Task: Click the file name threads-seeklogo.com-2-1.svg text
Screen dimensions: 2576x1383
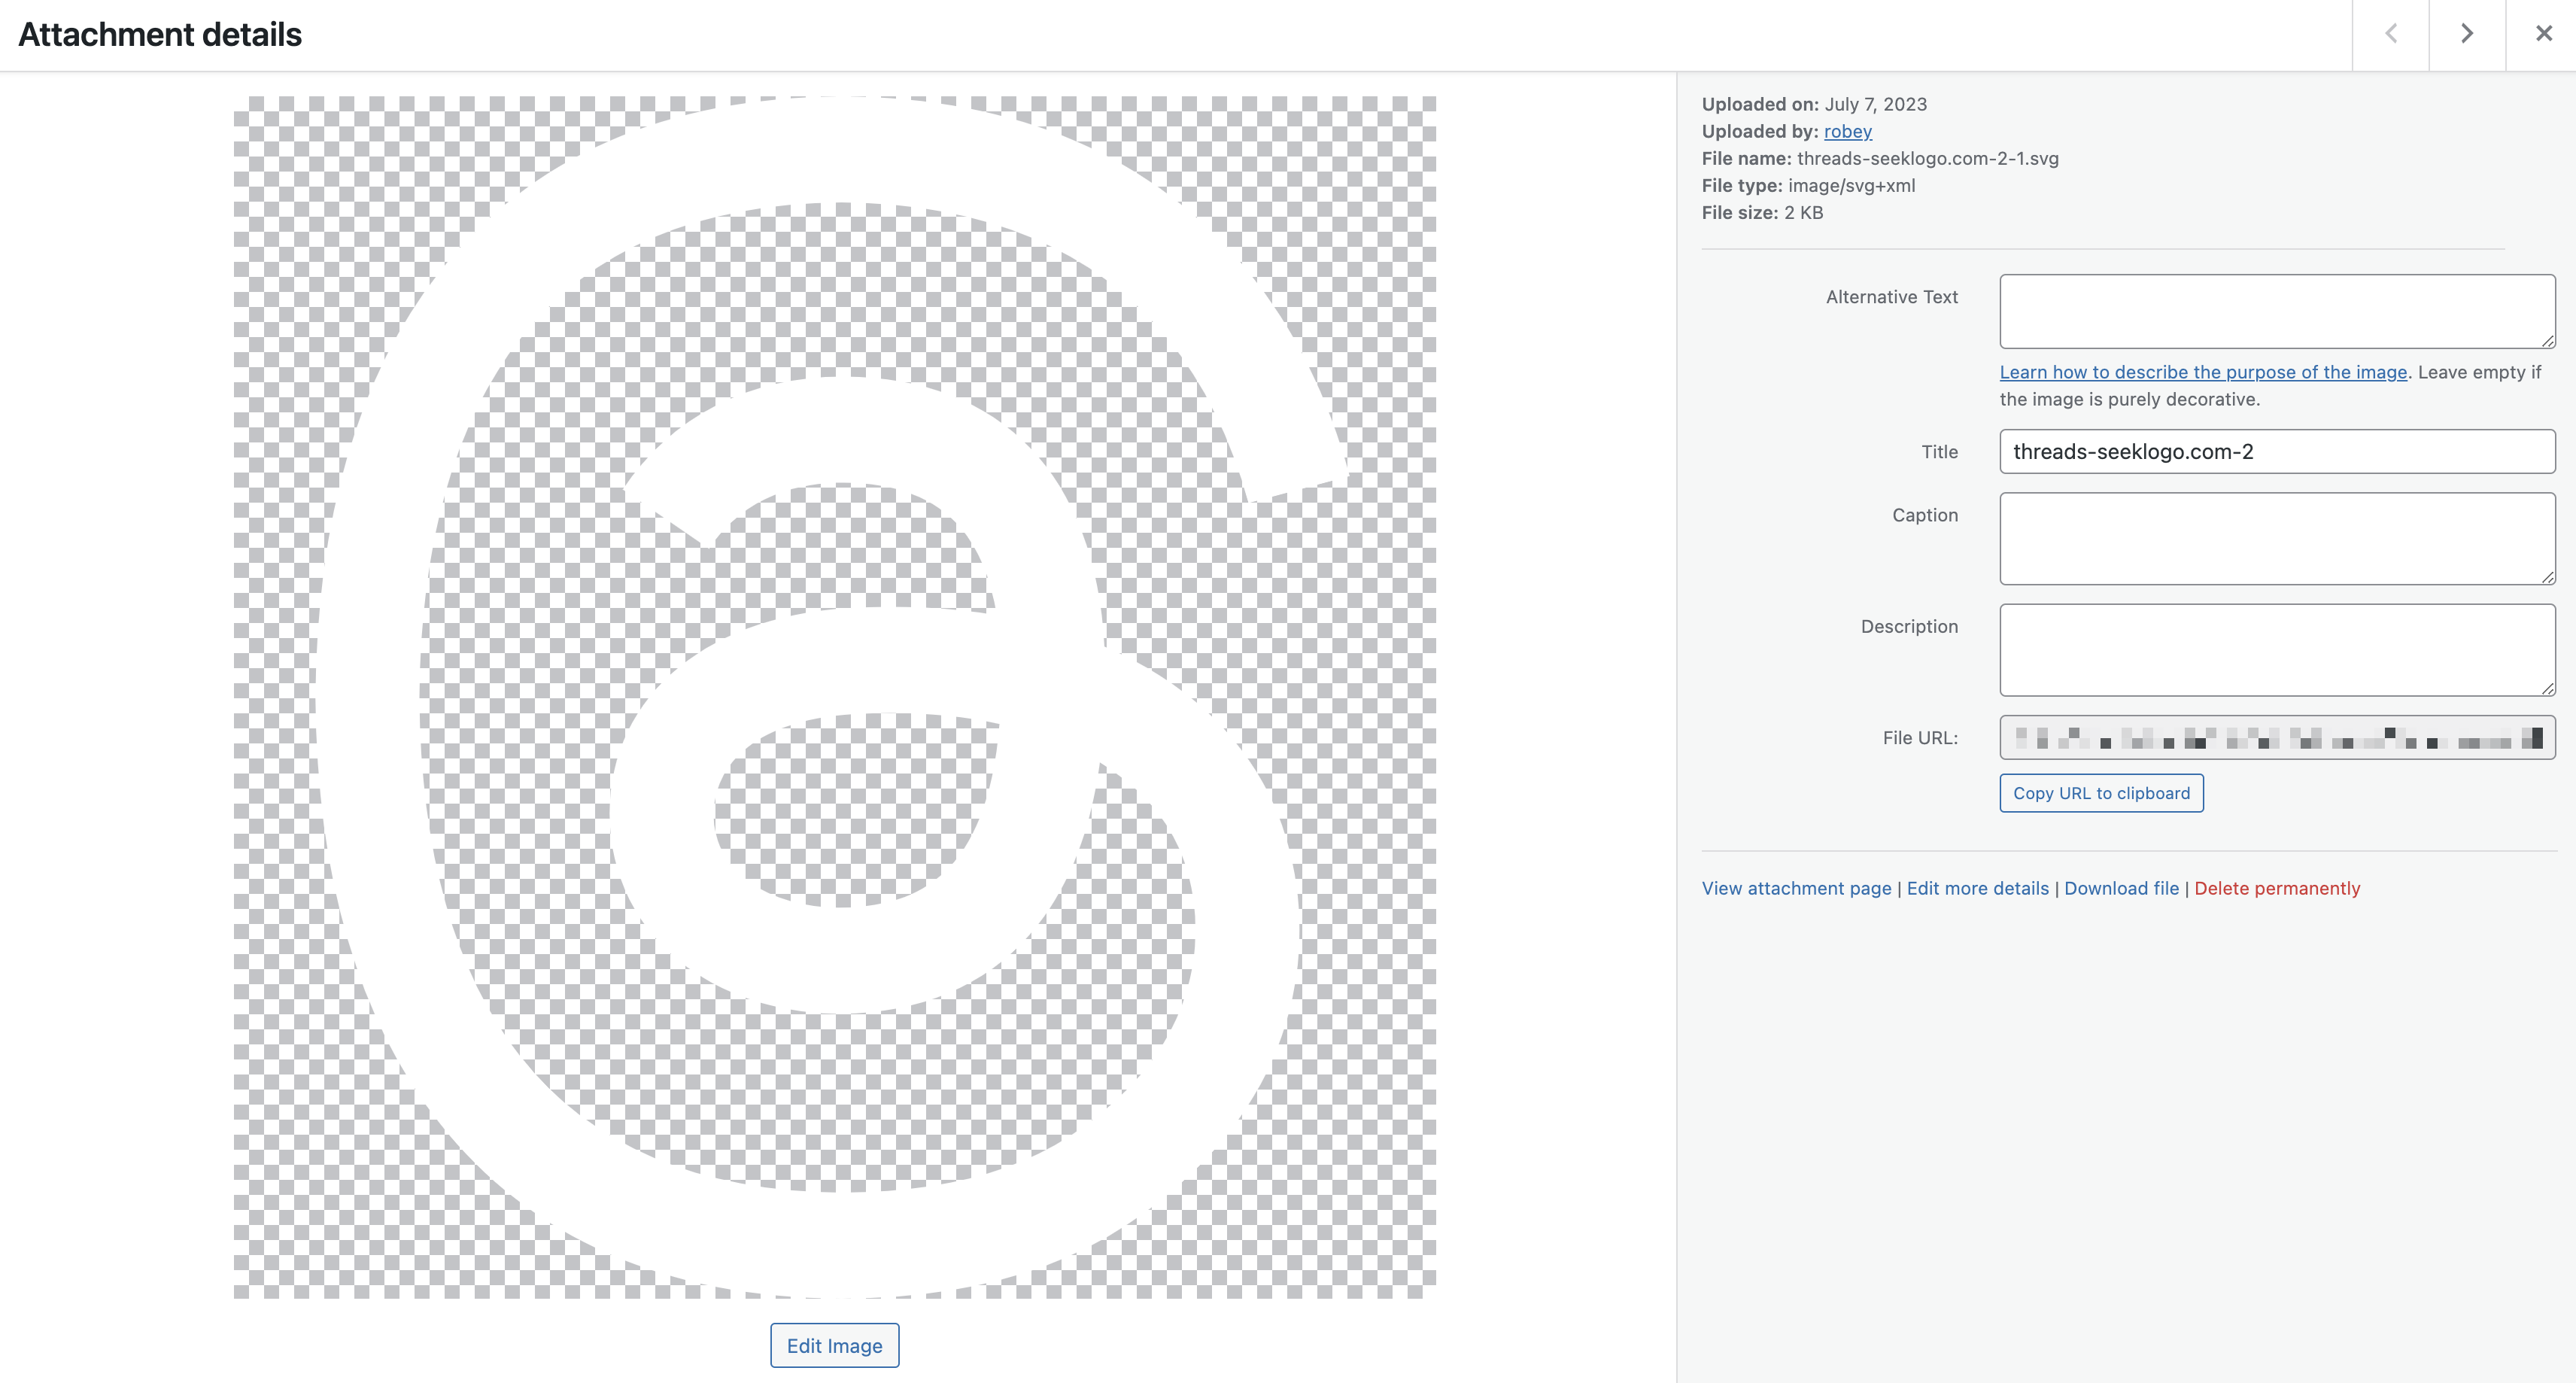Action: [x=1927, y=158]
